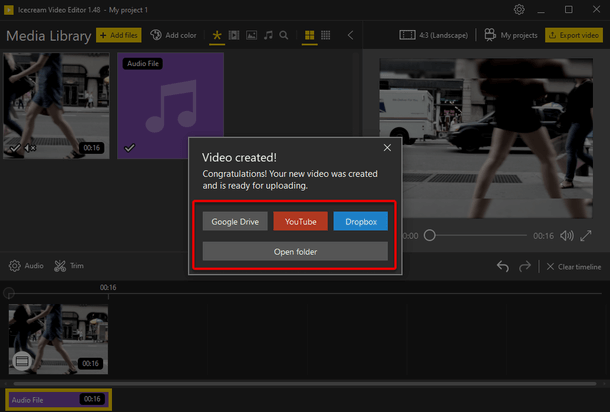Select the video clip on the timeline

[x=58, y=339]
